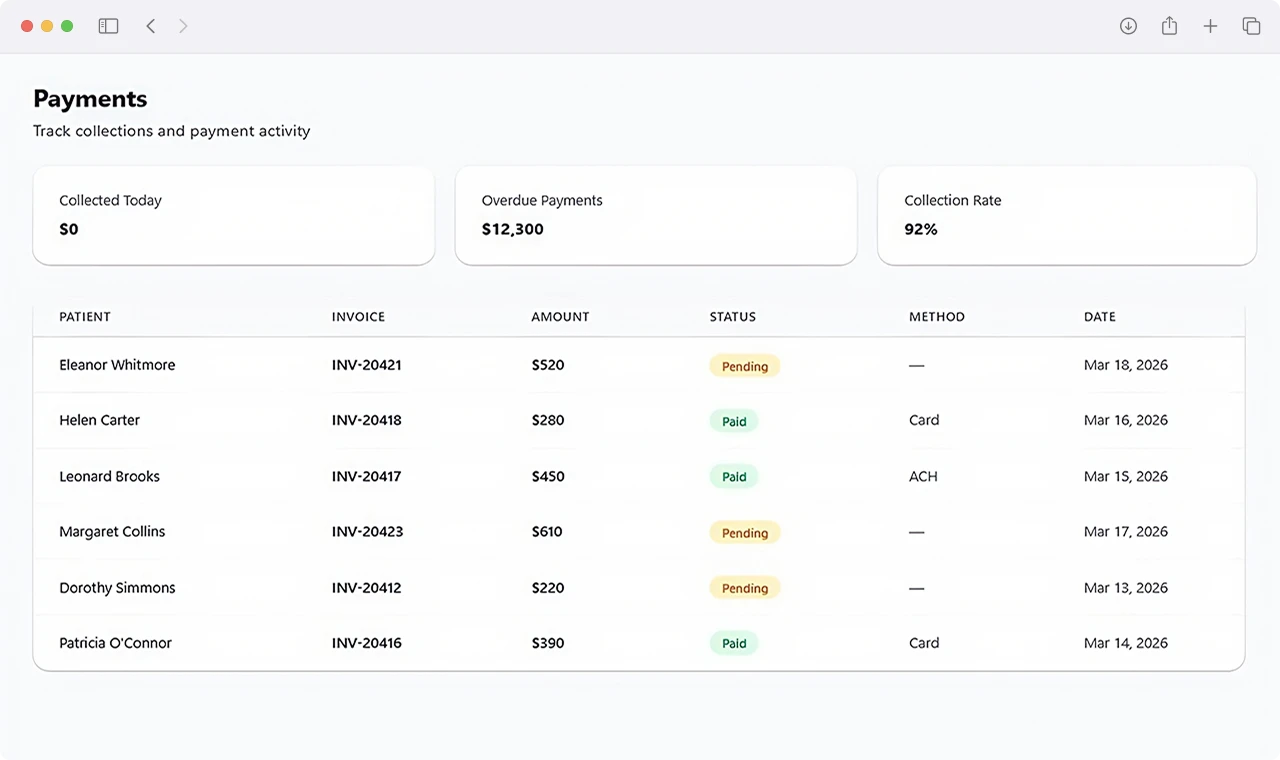Click the Mar 18, 2026 date
This screenshot has width=1280, height=760.
point(1126,365)
